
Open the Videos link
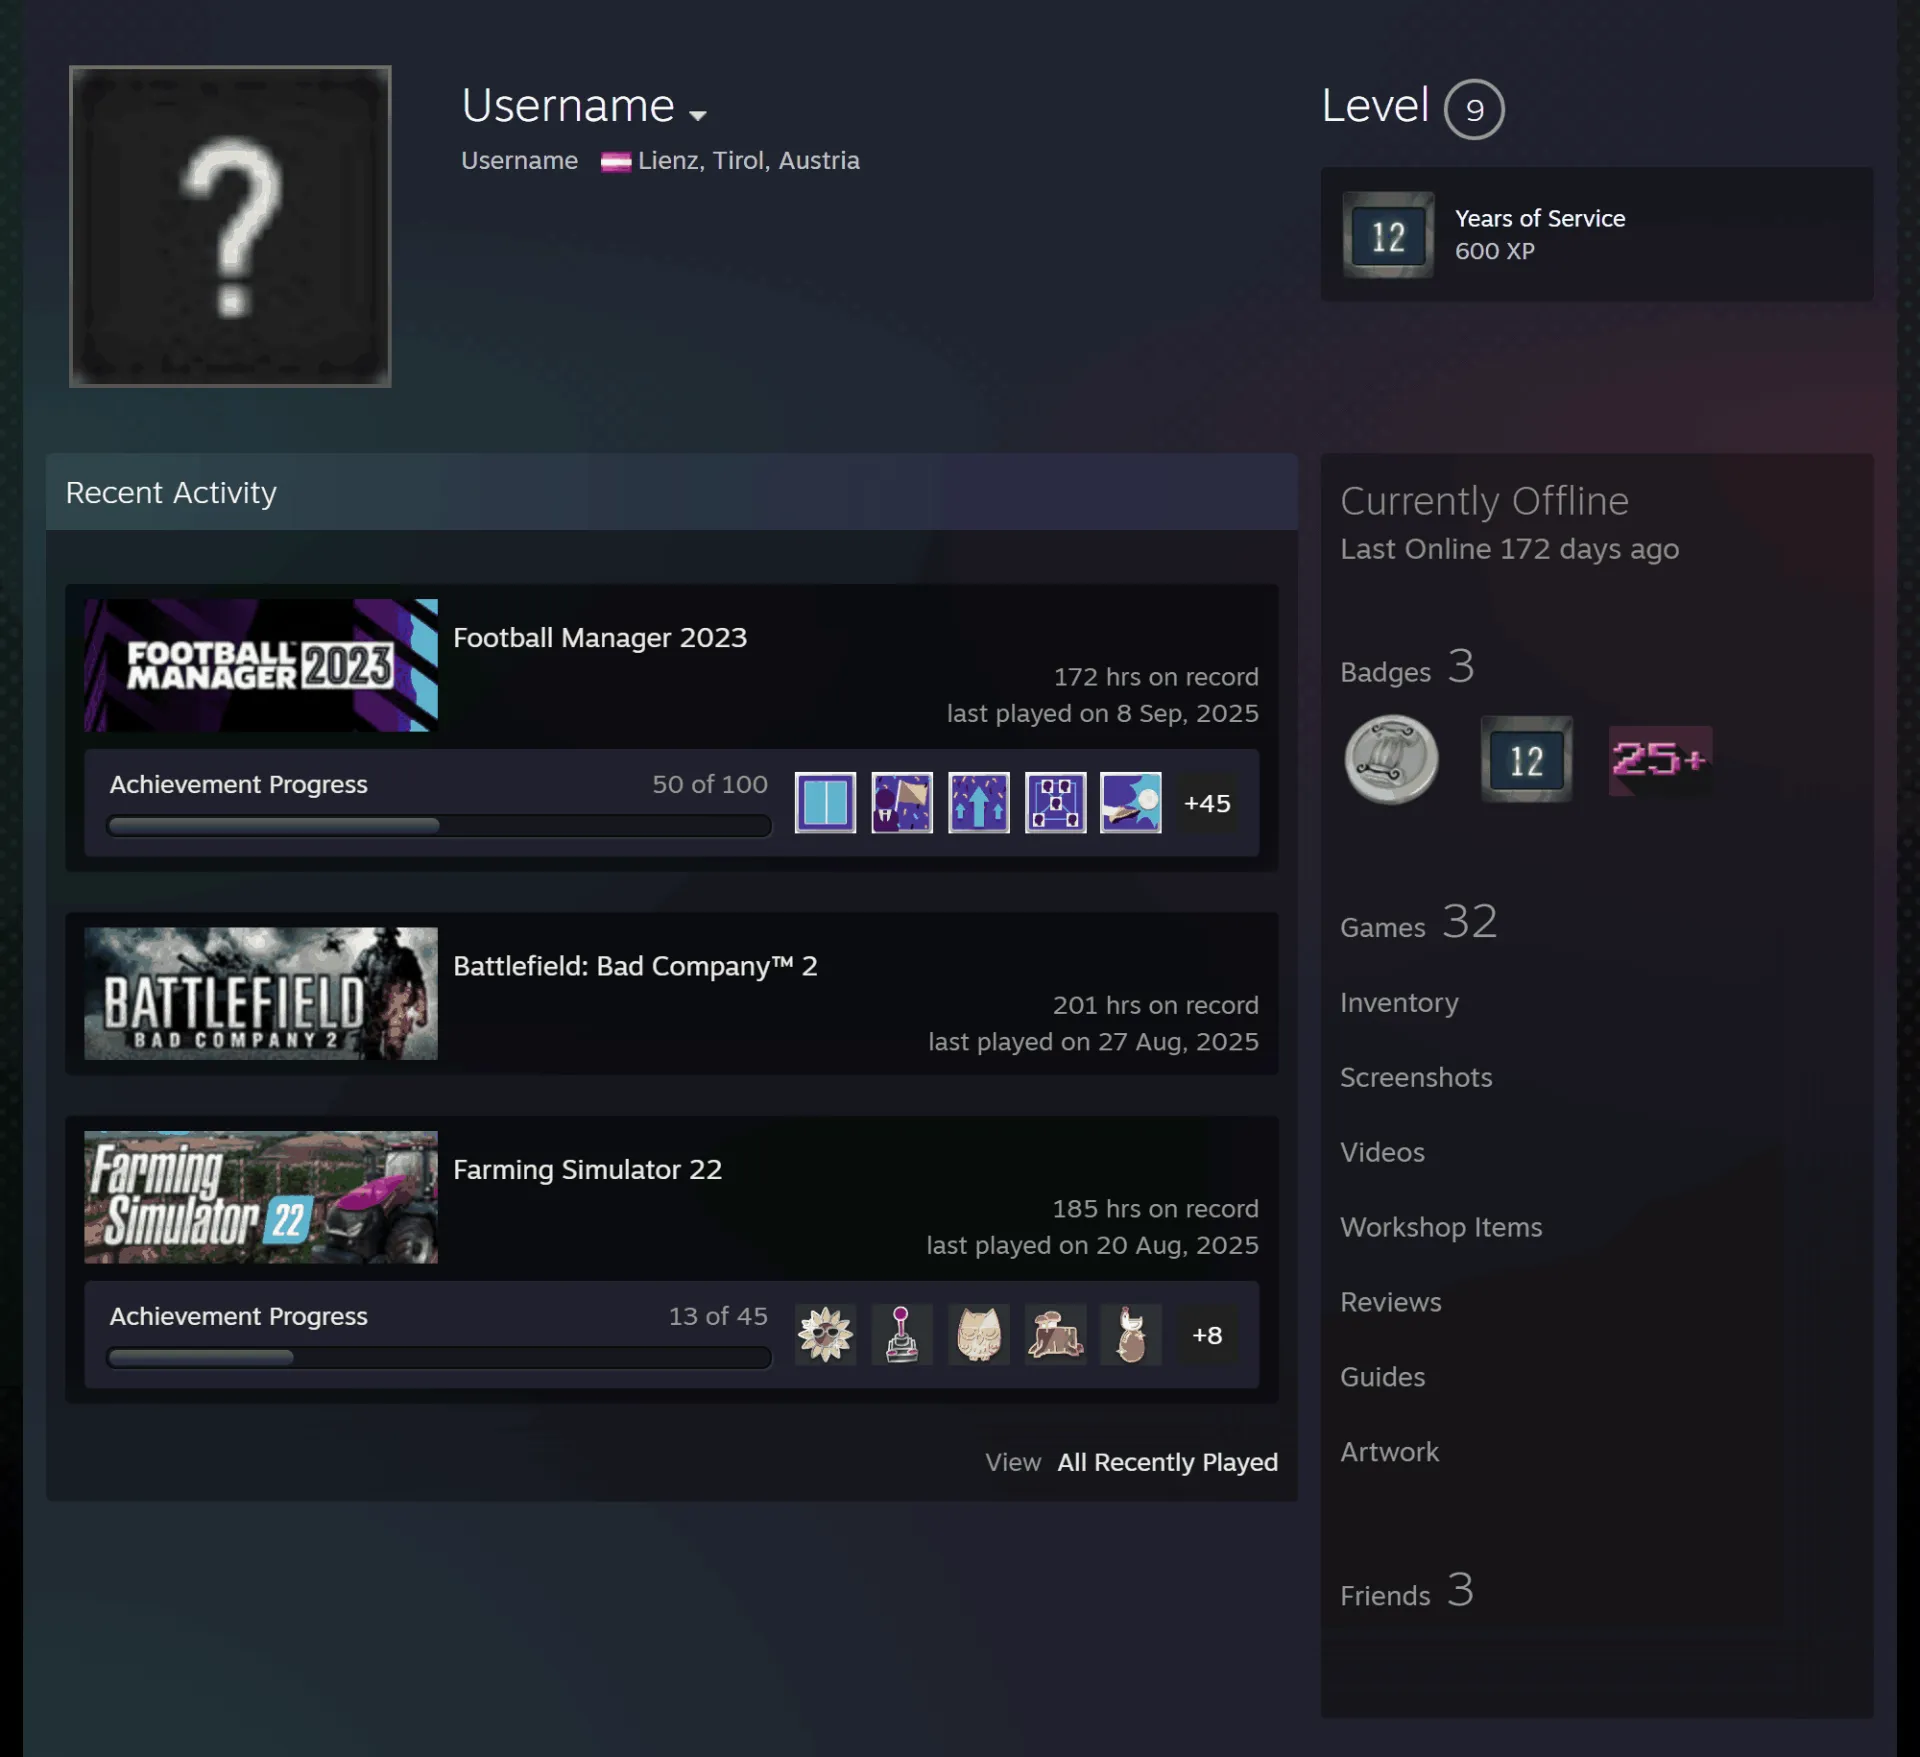pyautogui.click(x=1382, y=1152)
